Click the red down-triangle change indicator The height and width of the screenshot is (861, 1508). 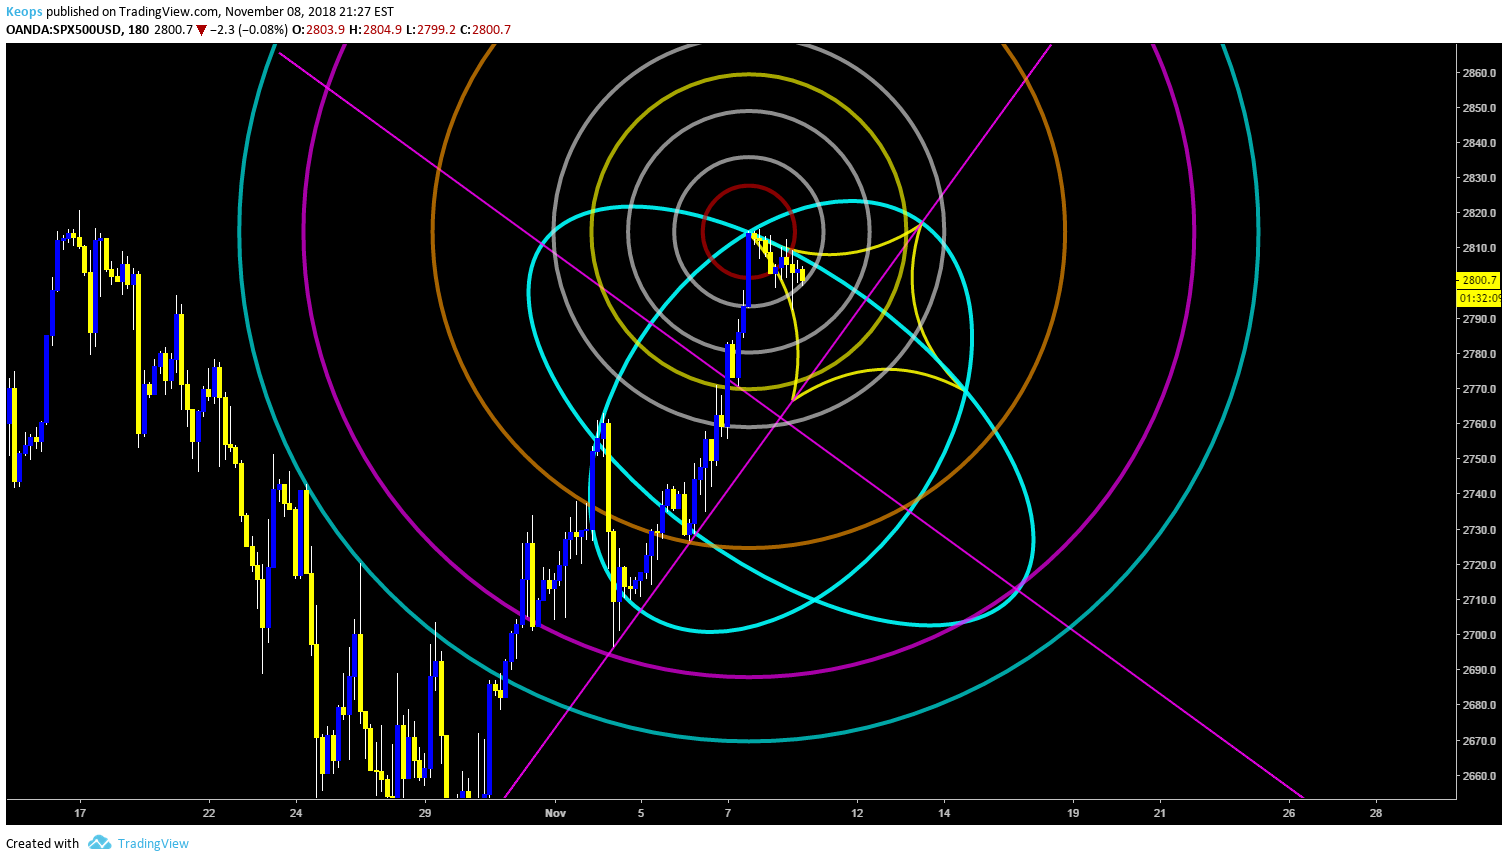pyautogui.click(x=202, y=30)
